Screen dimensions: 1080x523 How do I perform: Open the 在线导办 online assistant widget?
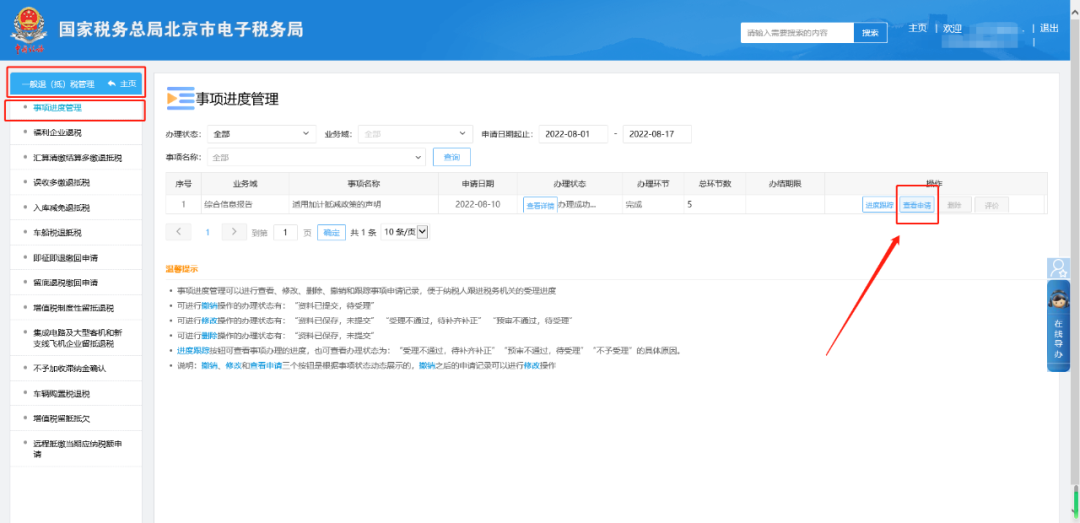pos(1058,326)
